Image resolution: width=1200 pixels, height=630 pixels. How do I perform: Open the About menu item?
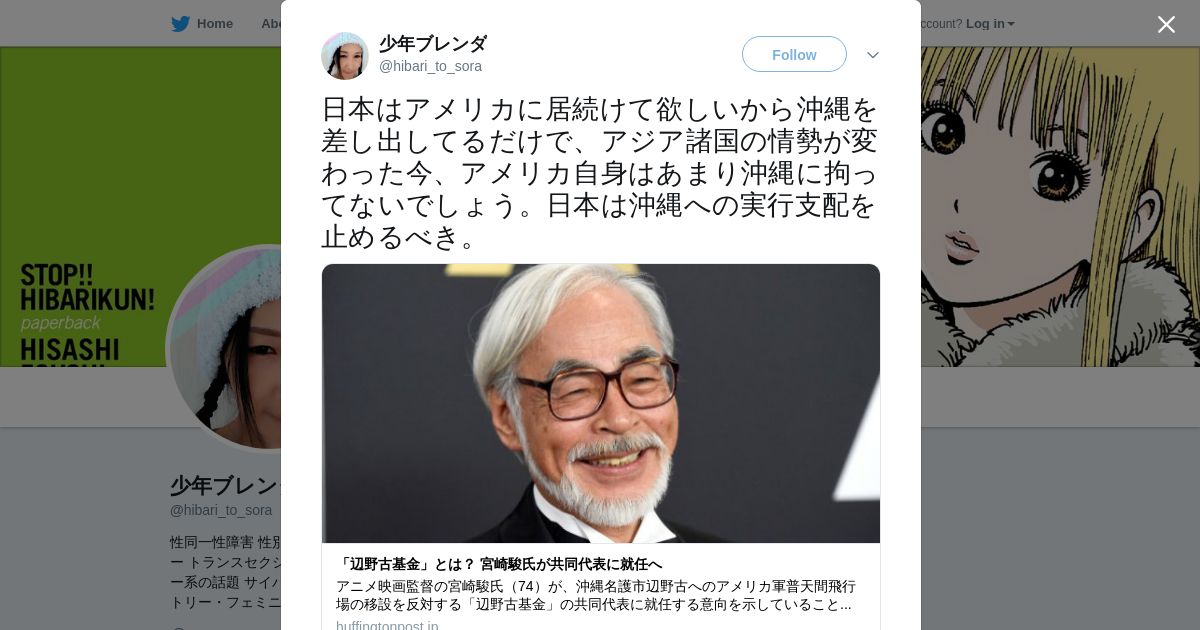click(270, 24)
